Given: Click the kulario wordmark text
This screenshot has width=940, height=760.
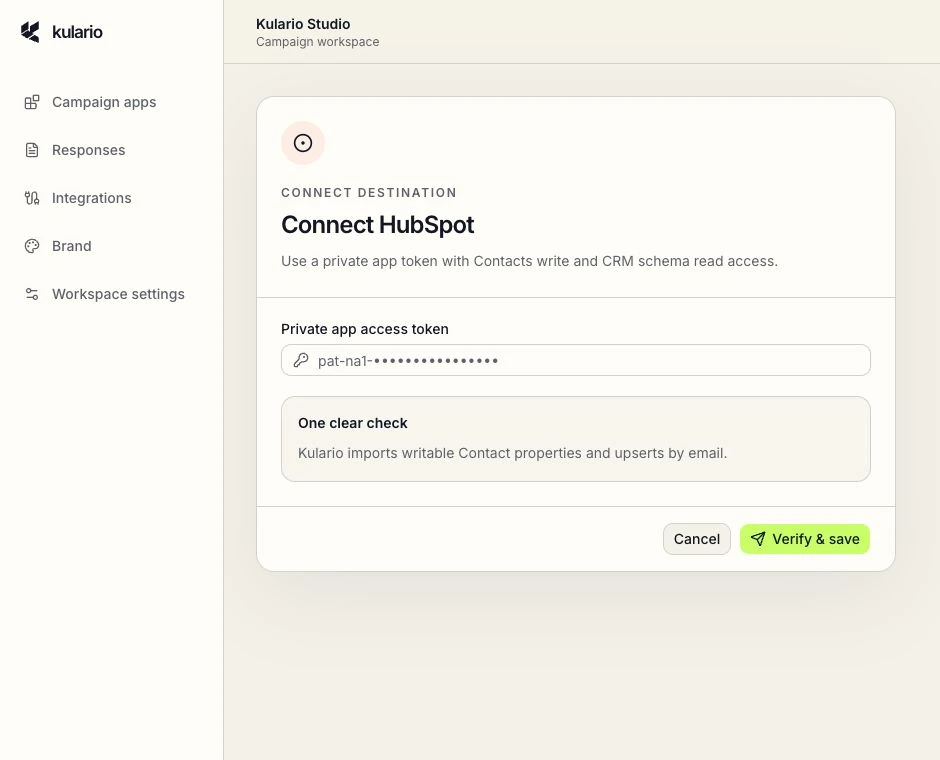Looking at the screenshot, I should [77, 32].
